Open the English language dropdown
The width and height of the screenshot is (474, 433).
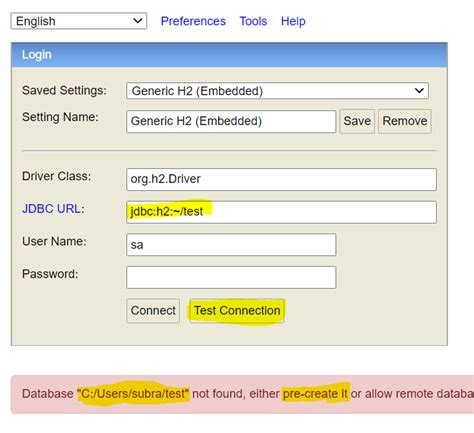pos(79,21)
